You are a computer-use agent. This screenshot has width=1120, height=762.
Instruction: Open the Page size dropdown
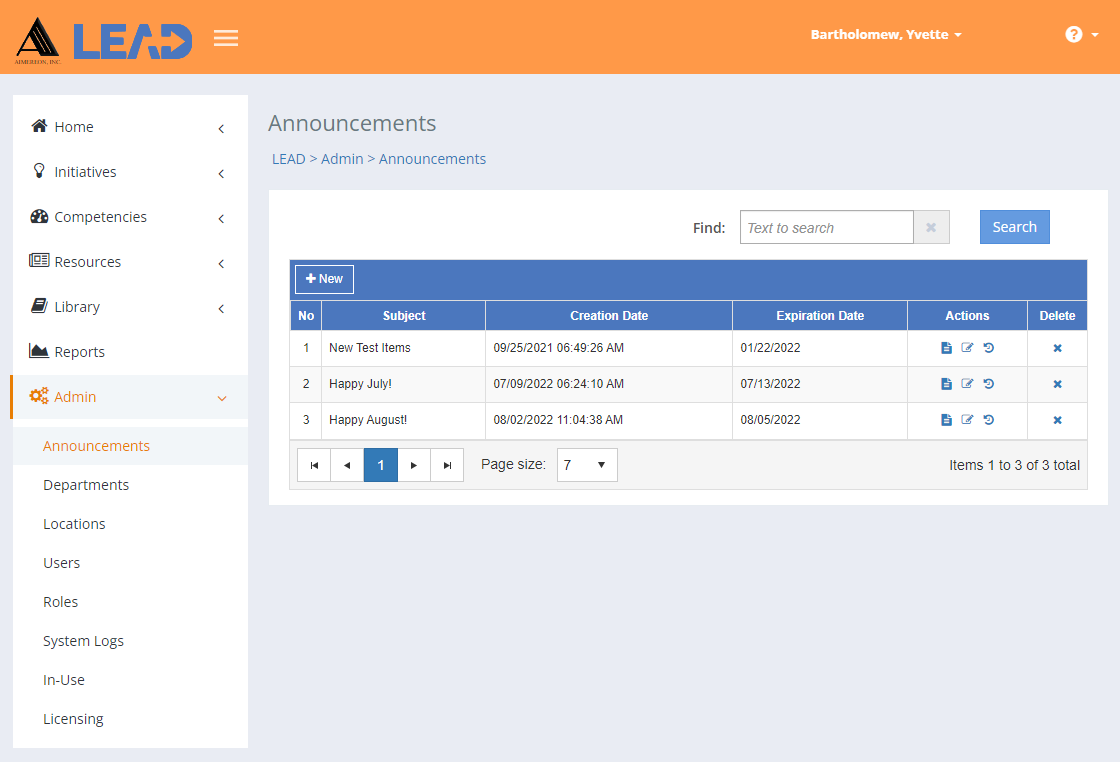(x=587, y=465)
